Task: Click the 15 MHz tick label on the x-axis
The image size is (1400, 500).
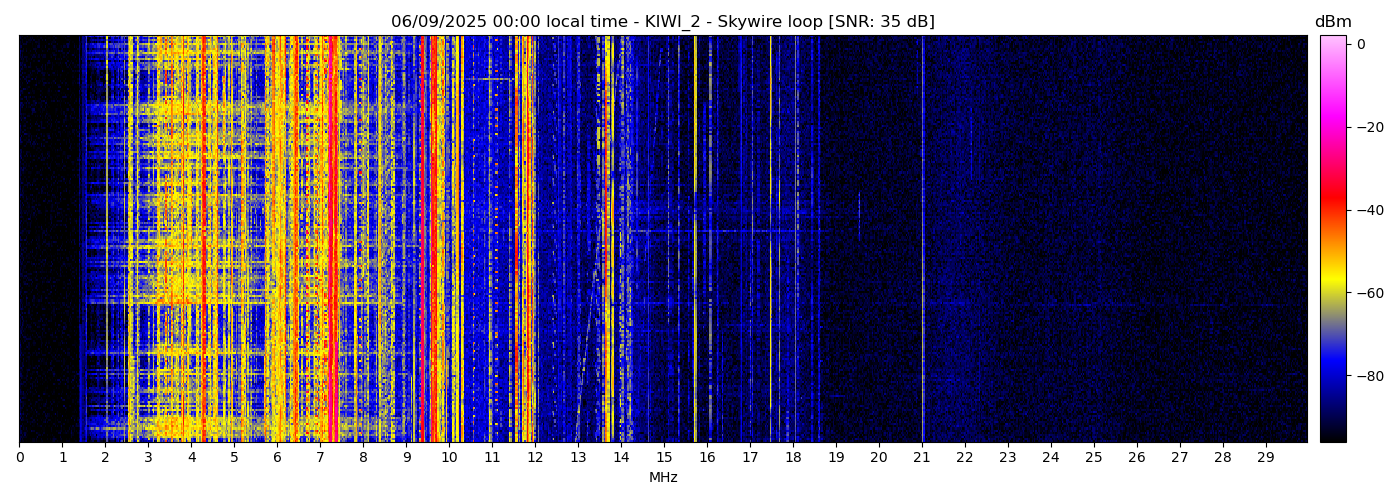Action: coord(664,458)
